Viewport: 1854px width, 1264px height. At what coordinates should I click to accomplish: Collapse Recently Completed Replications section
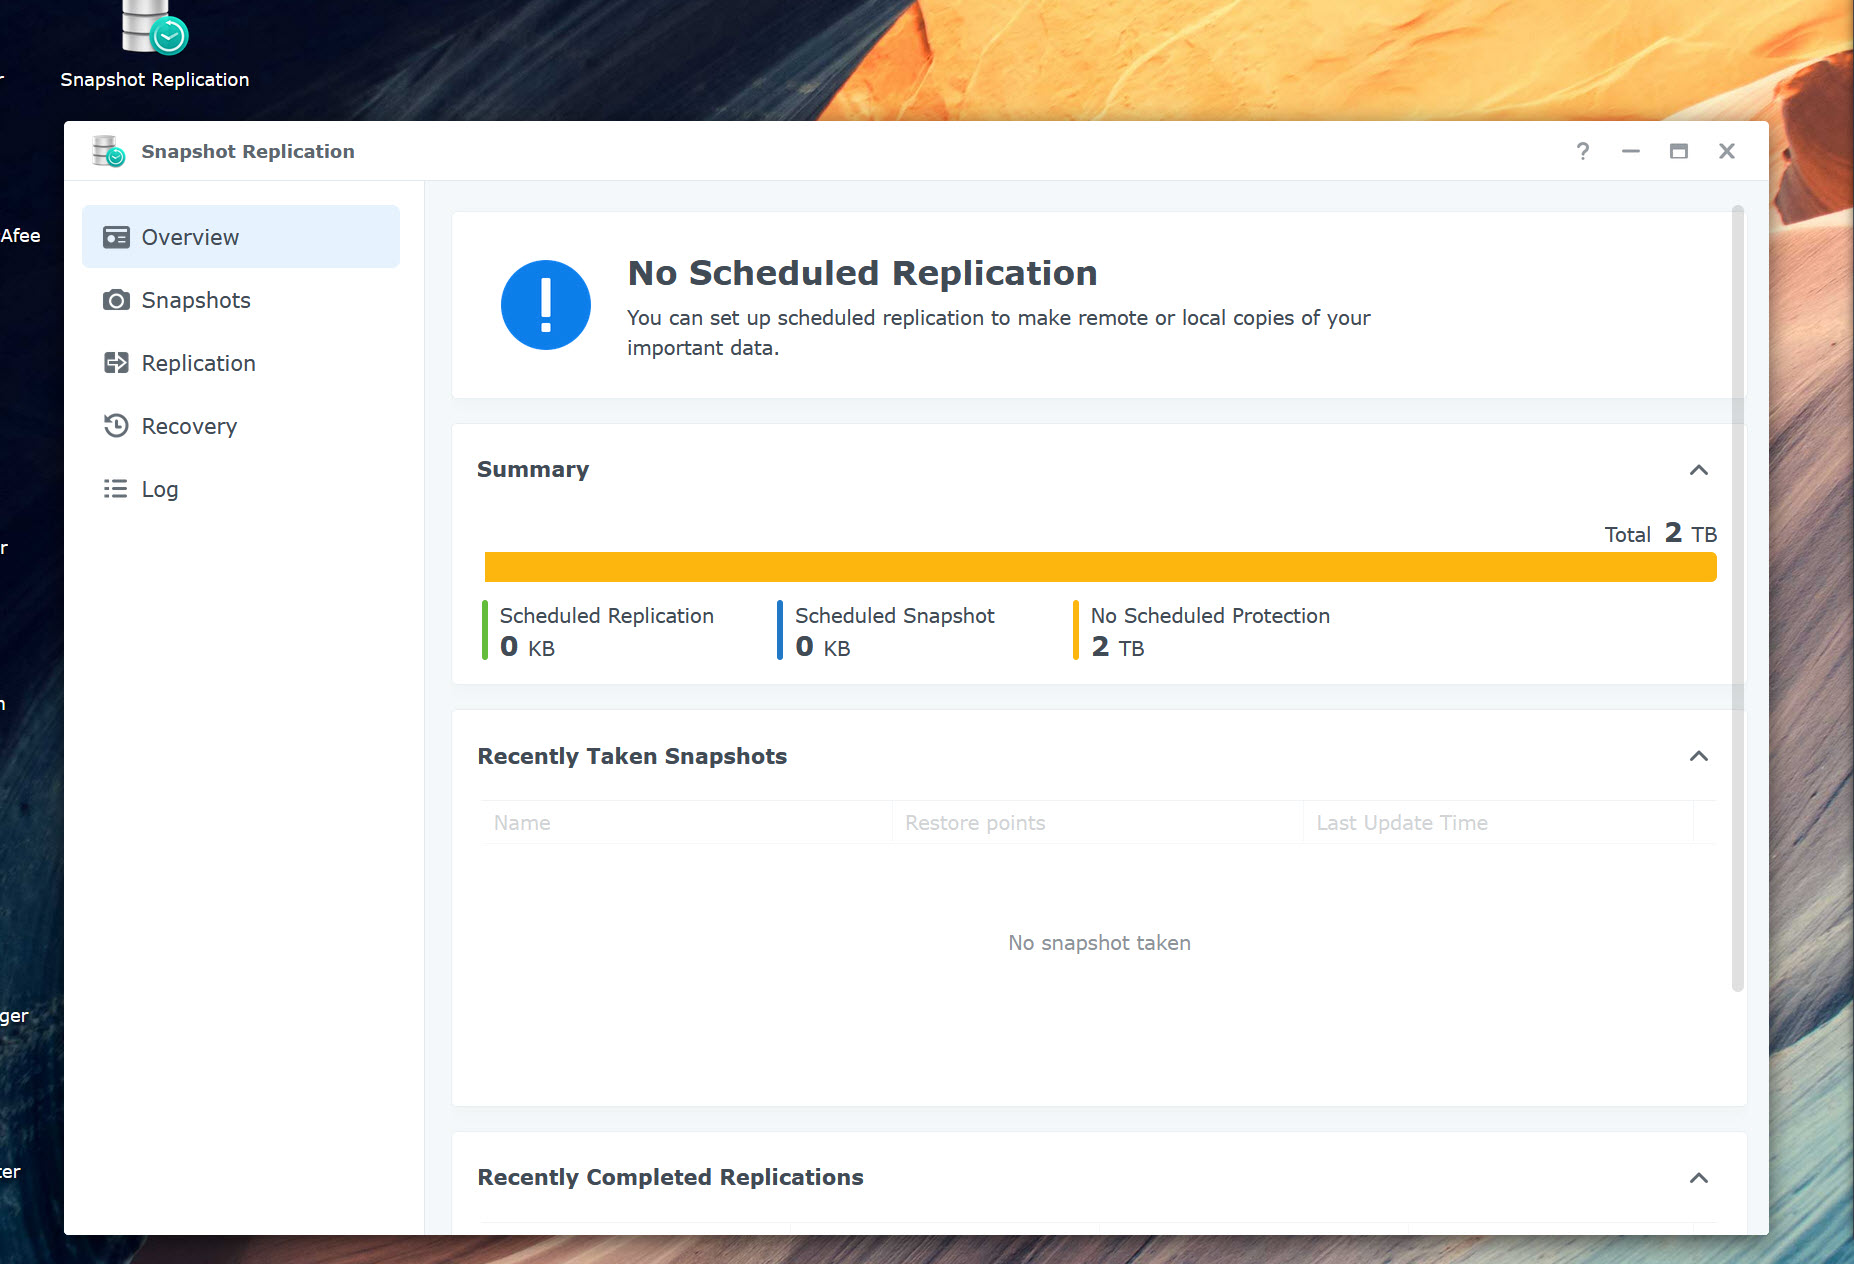[x=1698, y=1178]
